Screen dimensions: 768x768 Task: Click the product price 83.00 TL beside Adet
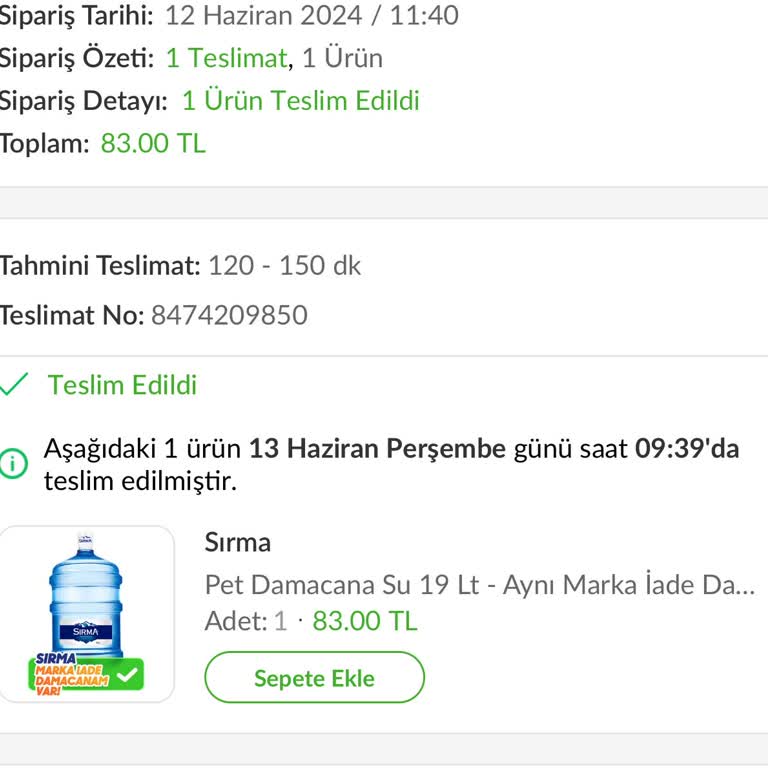[x=365, y=621]
